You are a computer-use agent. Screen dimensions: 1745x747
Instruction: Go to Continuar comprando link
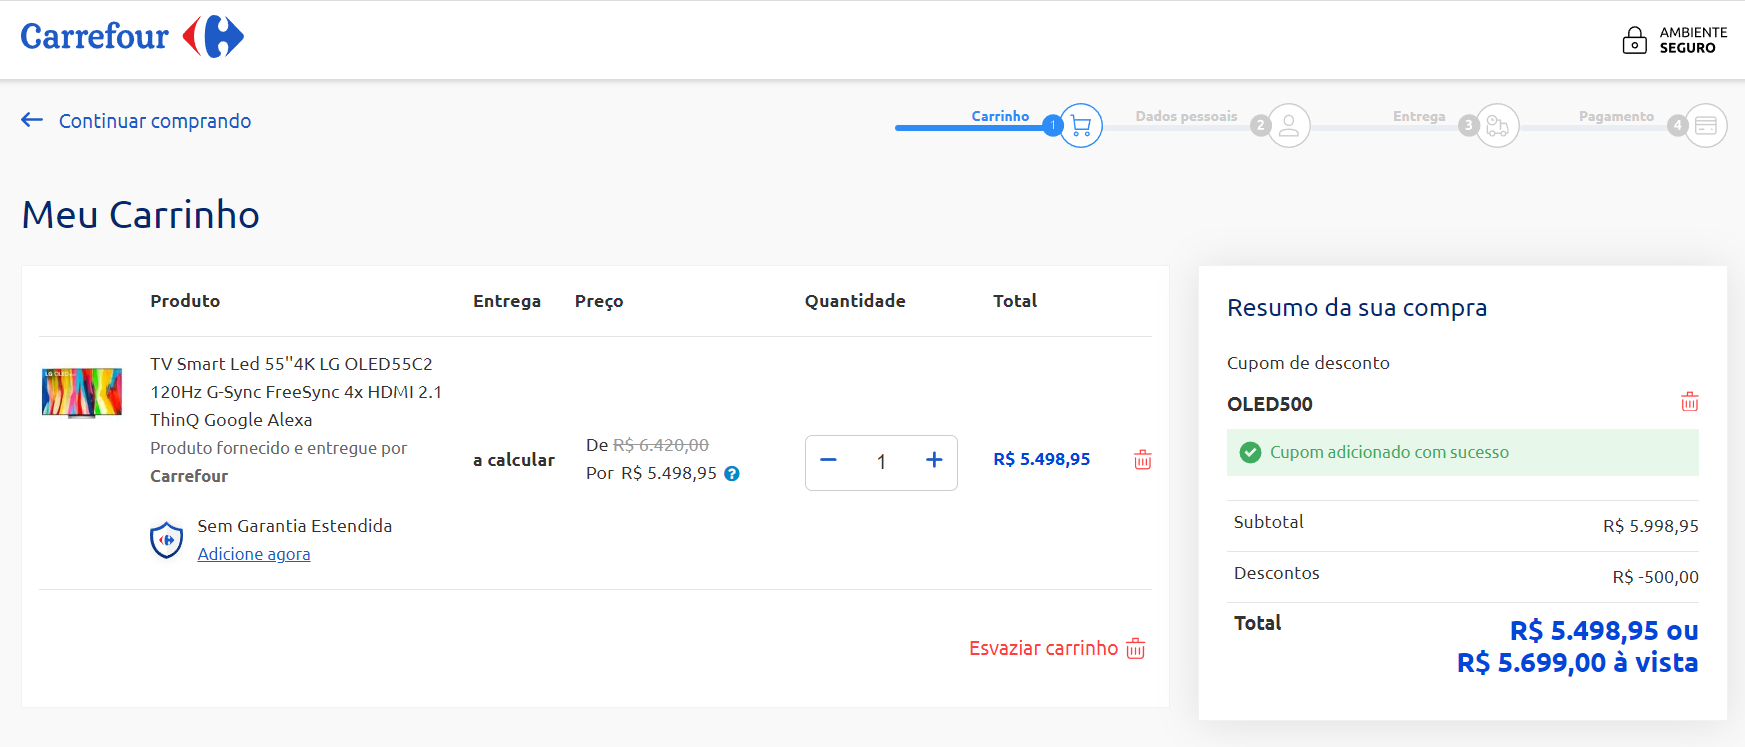click(155, 121)
